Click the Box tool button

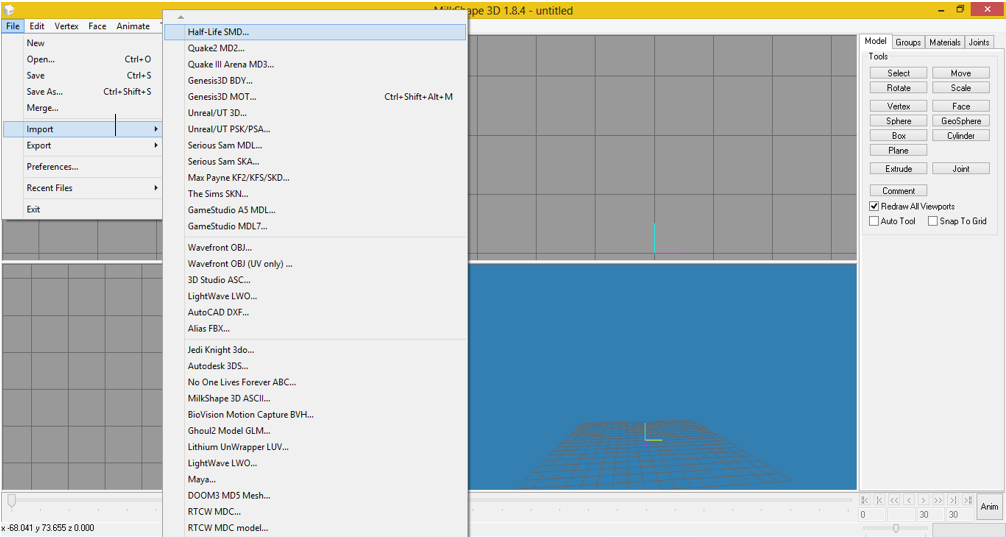(x=898, y=135)
